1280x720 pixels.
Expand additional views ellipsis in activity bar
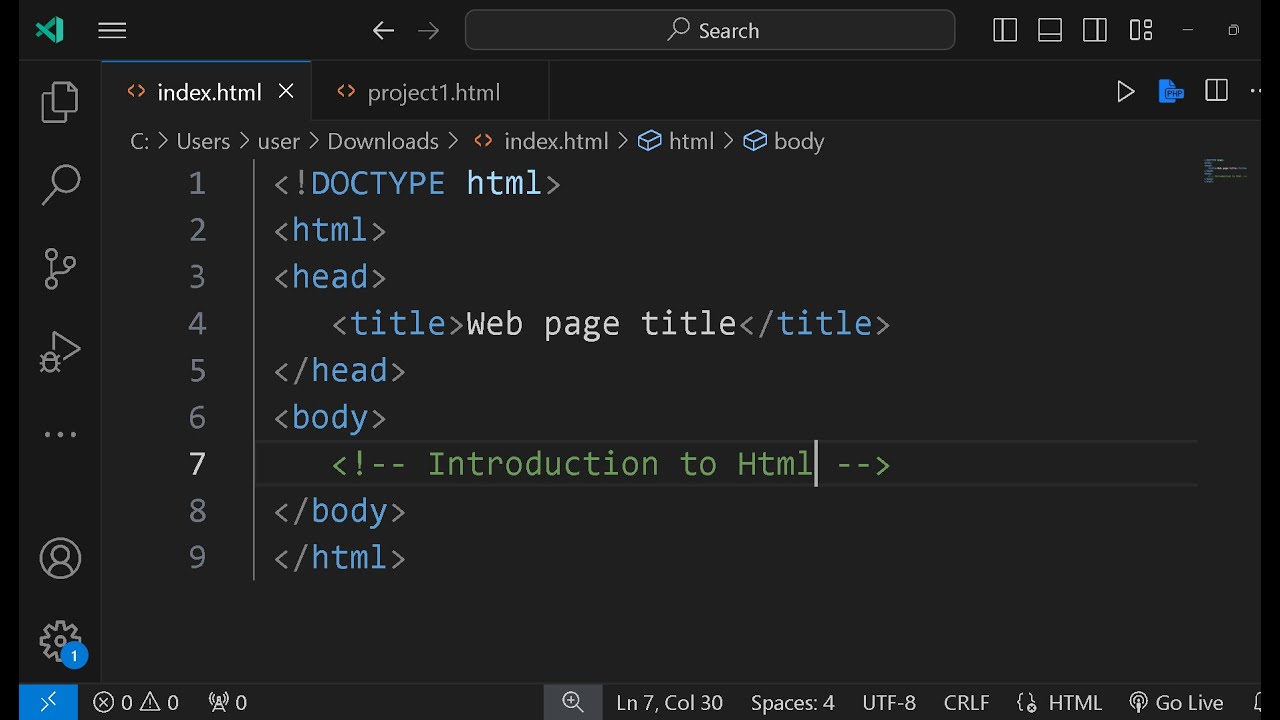pos(60,435)
